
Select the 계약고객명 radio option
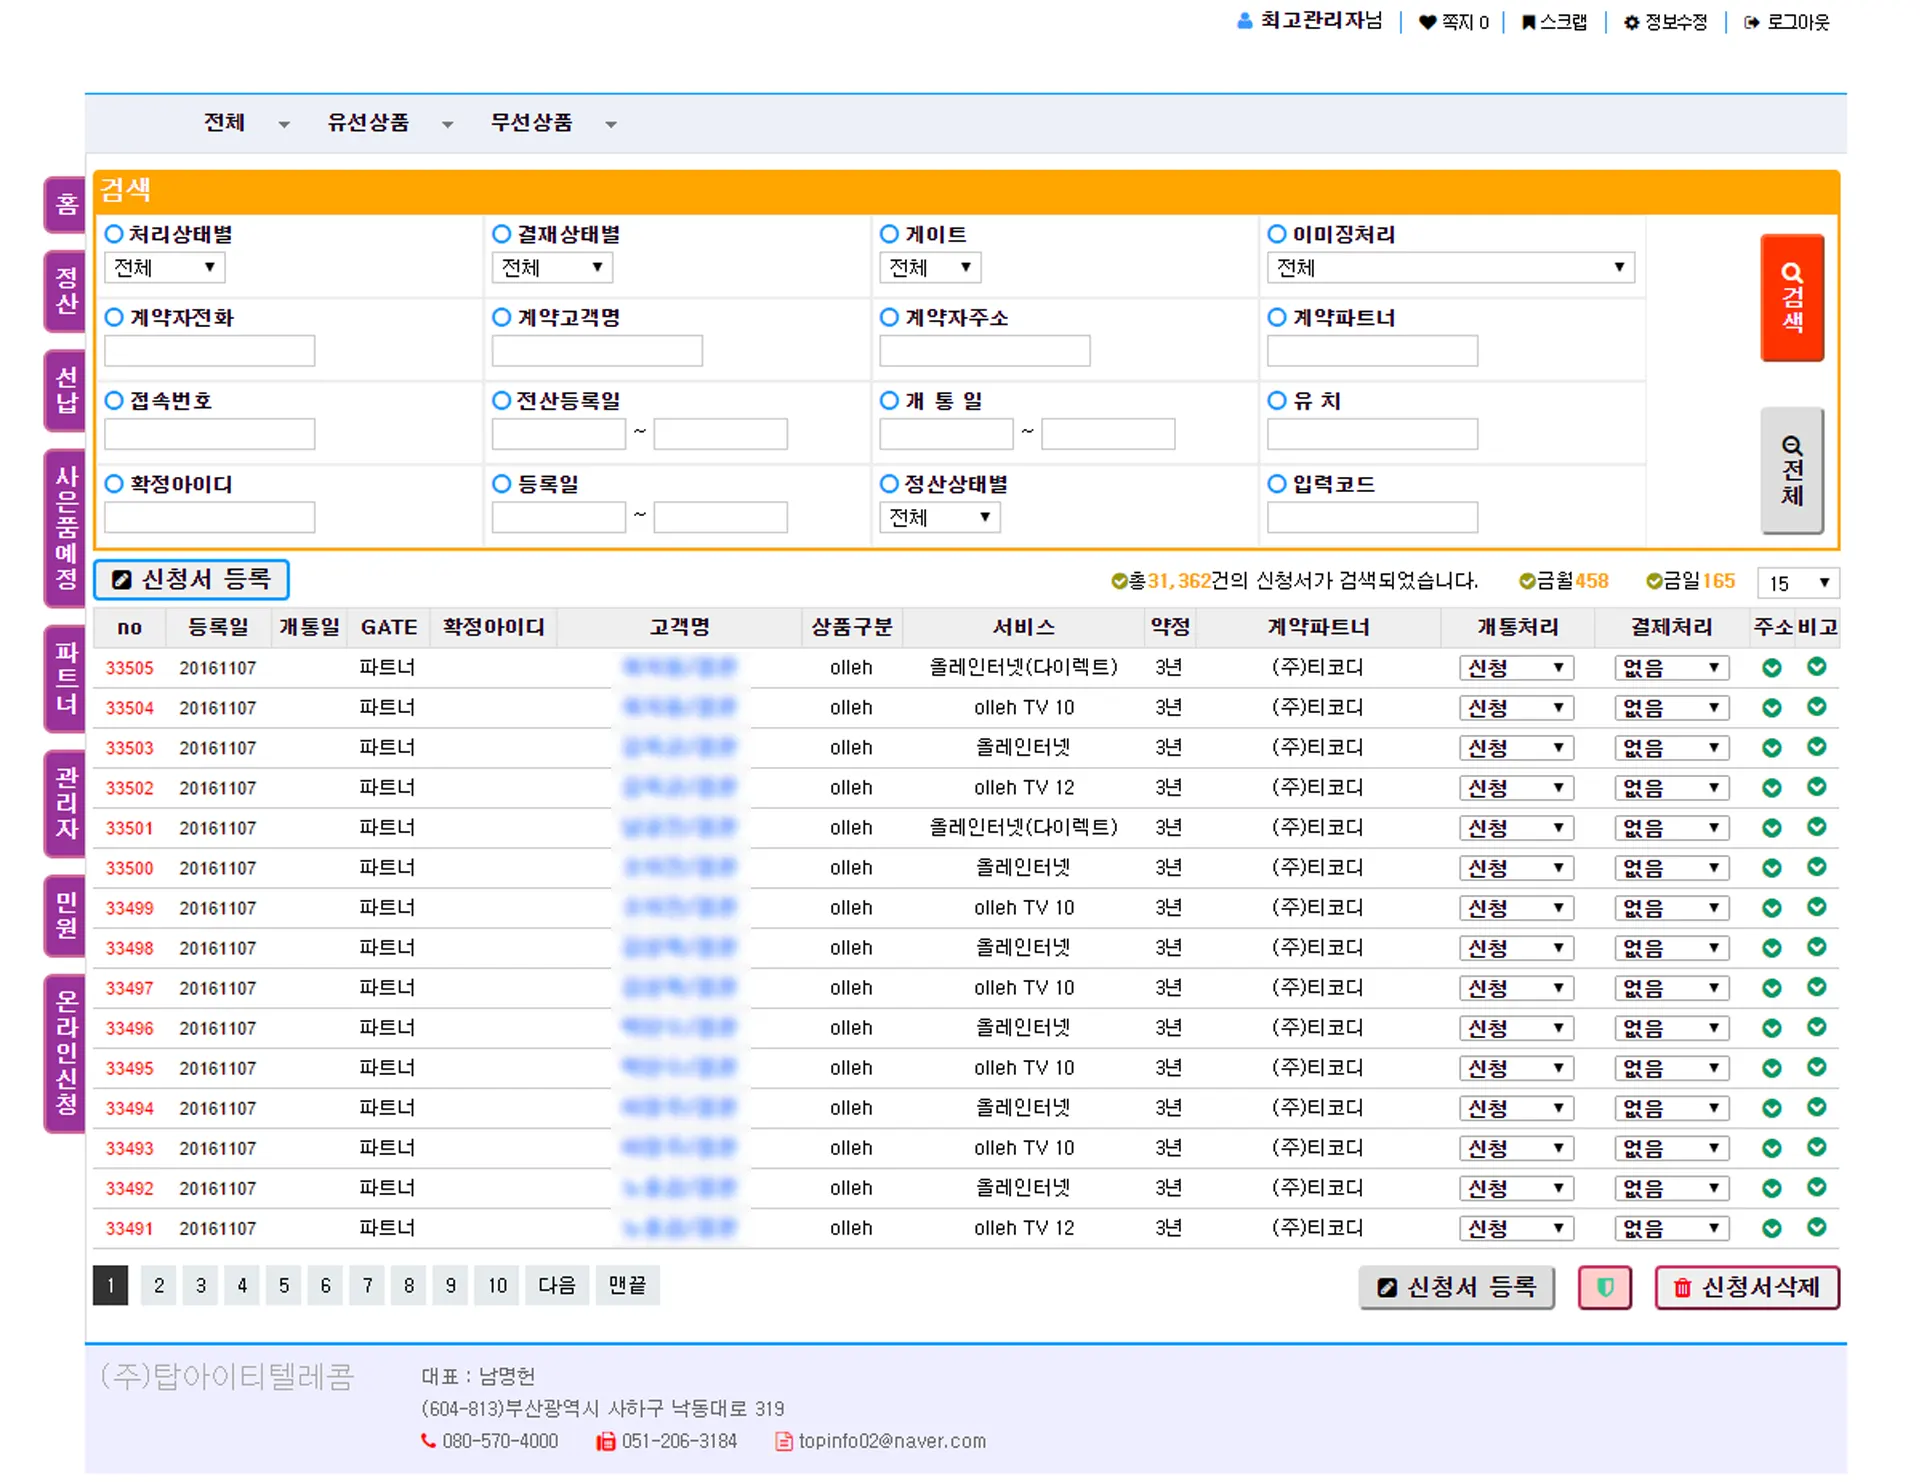coord(502,317)
